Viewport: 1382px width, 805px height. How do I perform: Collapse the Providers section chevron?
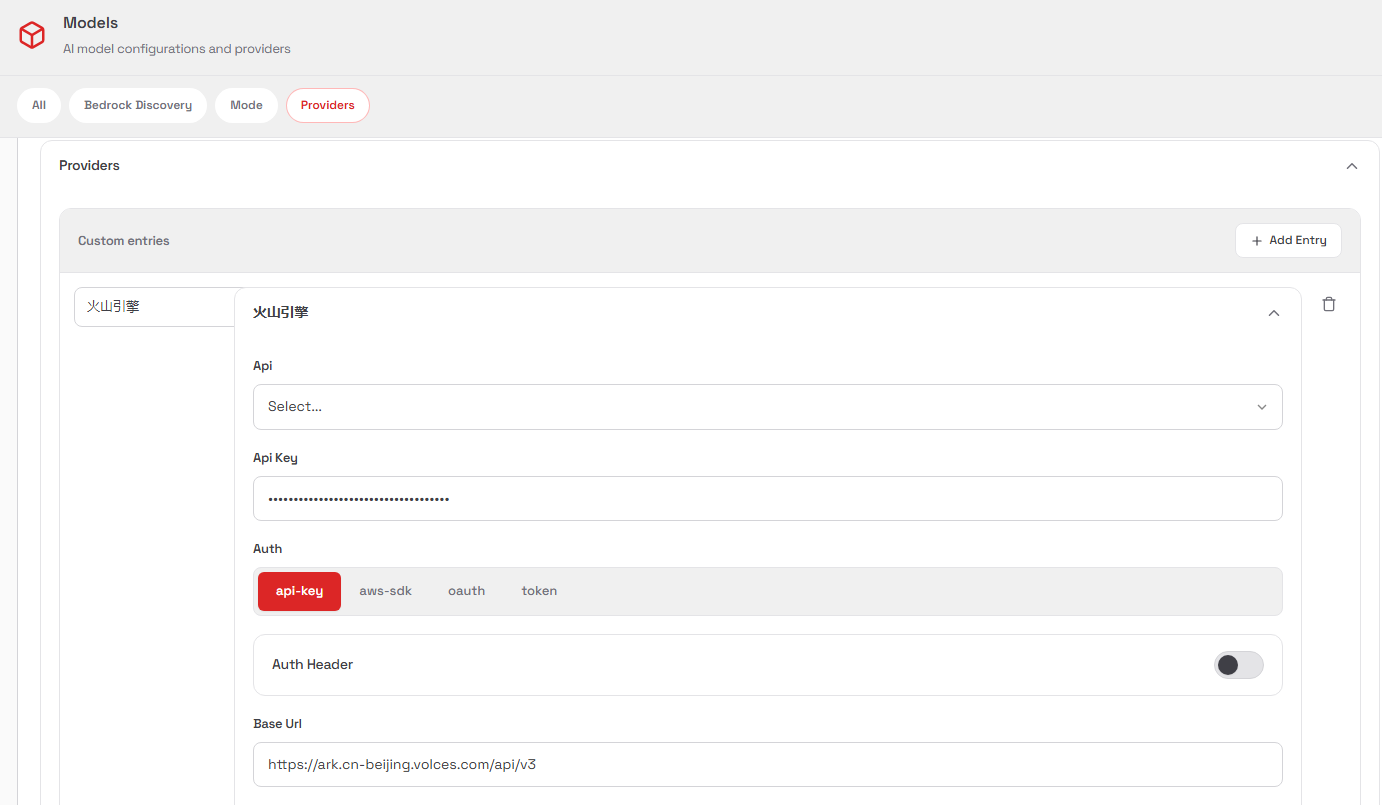[x=1351, y=166]
